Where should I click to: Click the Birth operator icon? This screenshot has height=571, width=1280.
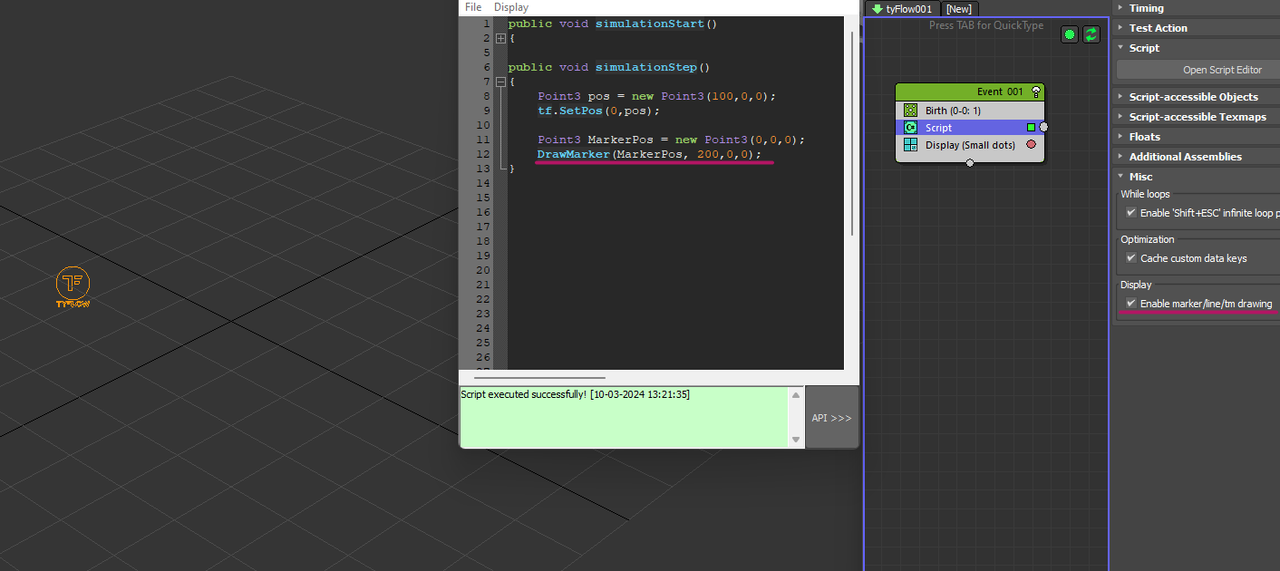click(911, 110)
